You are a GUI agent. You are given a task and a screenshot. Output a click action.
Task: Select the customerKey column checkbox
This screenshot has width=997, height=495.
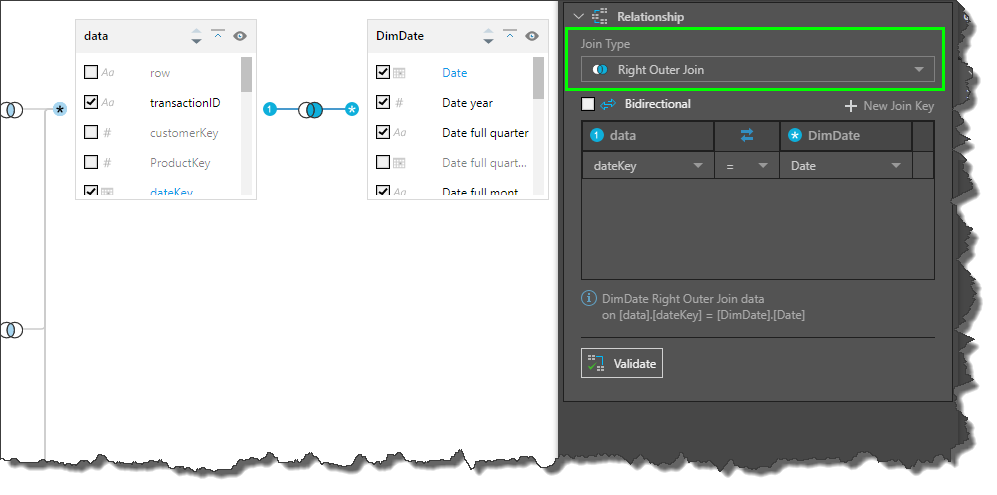pos(91,132)
